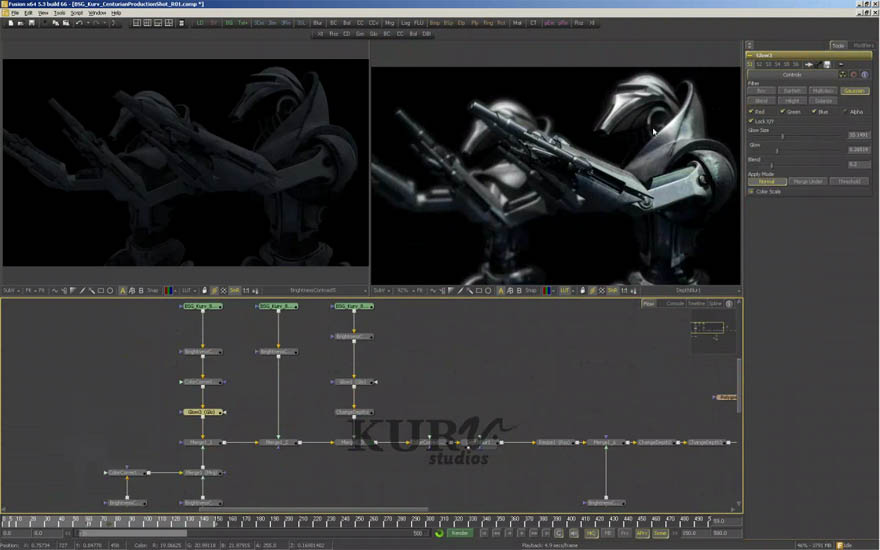This screenshot has height=550, width=880.
Task: Switch to the Modifiers tab
Action: pos(863,45)
